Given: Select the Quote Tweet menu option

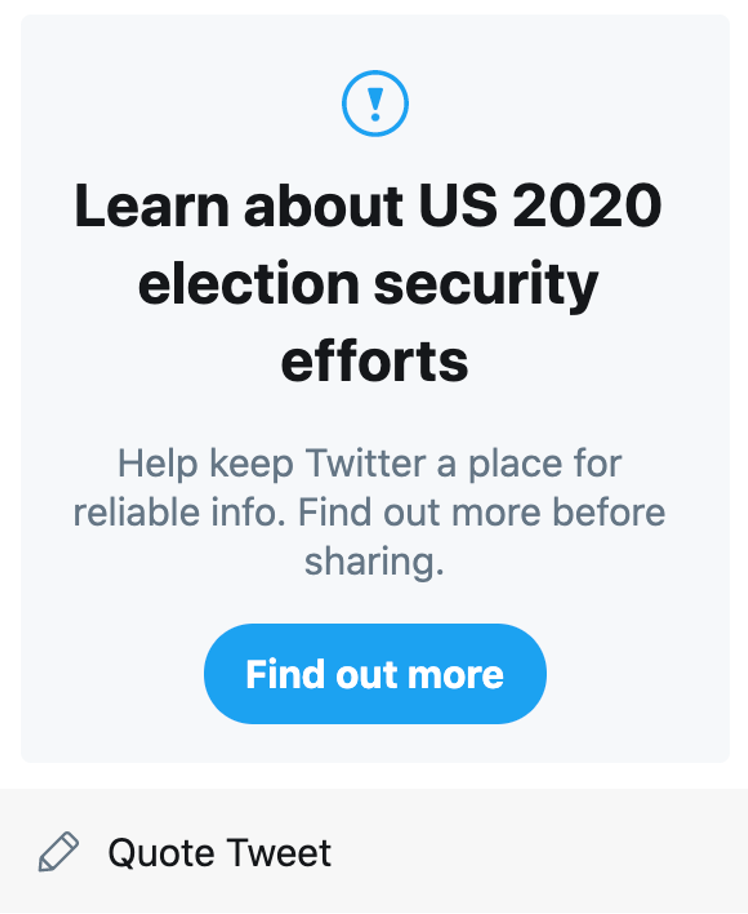Looking at the screenshot, I should click(219, 853).
